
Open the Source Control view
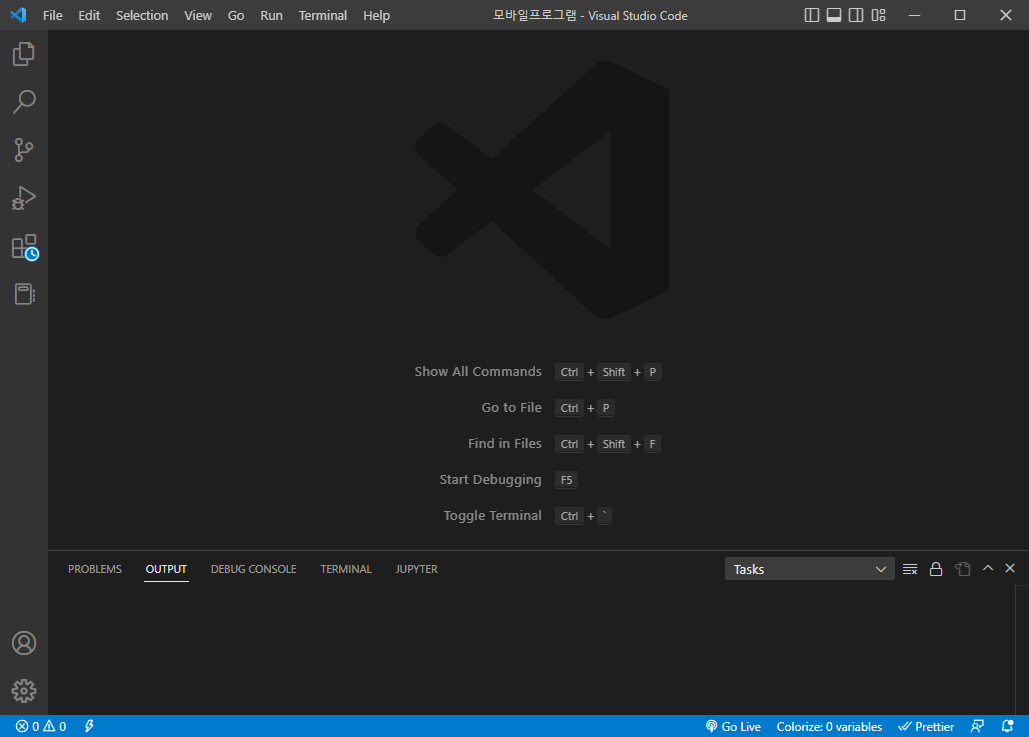[24, 150]
